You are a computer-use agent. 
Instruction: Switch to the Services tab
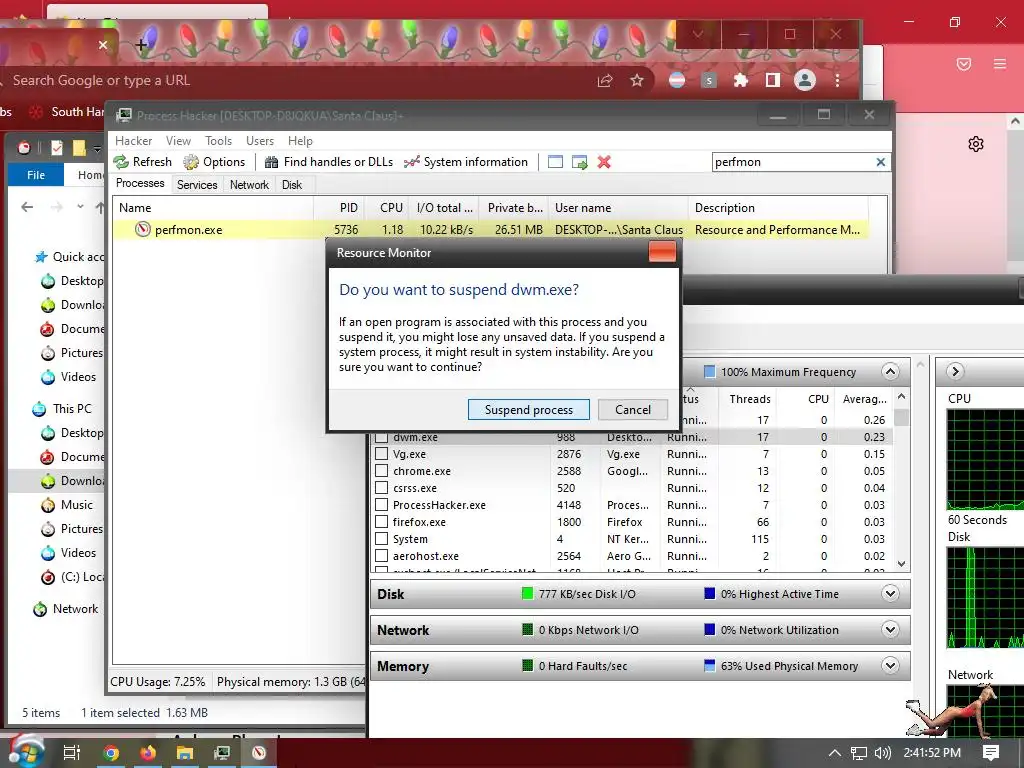(197, 185)
